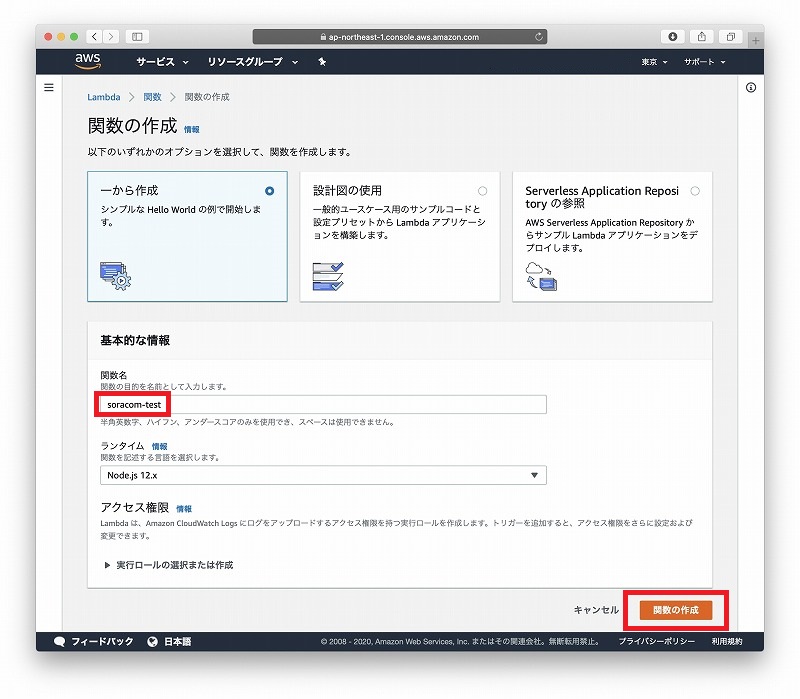
Task: Click the globe language icon
Action: pos(152,642)
